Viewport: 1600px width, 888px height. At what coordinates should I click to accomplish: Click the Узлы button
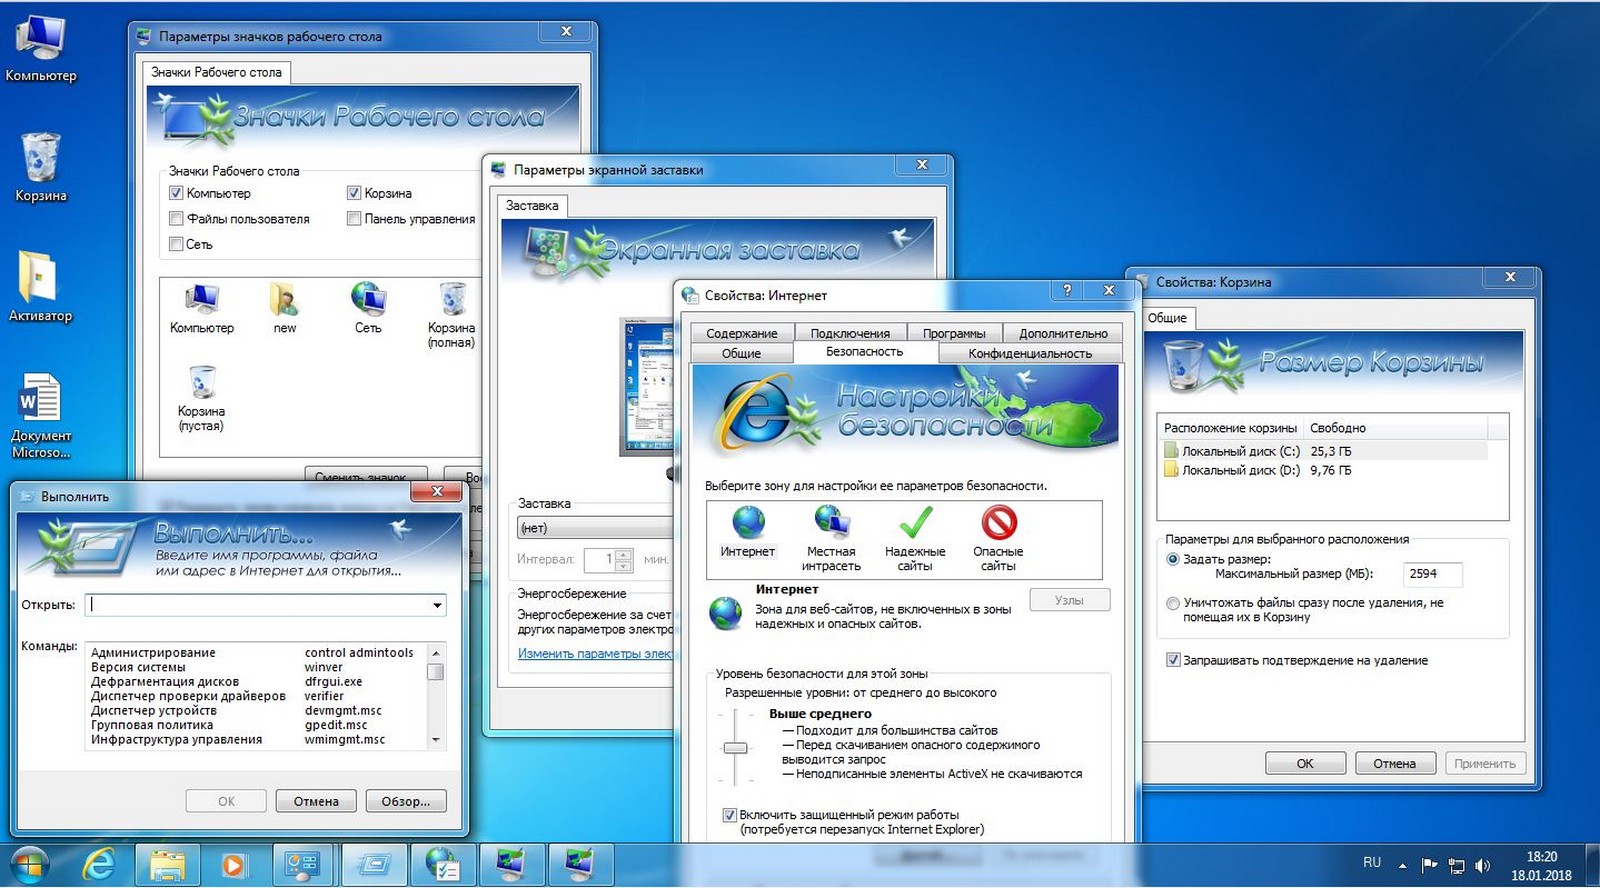click(1069, 600)
